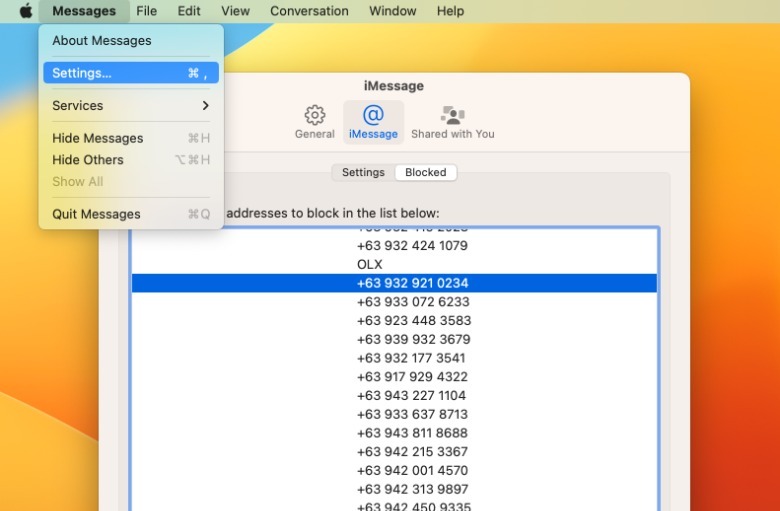This screenshot has width=780, height=511.
Task: Choose Hide Others menu entry
Action: 88,160
